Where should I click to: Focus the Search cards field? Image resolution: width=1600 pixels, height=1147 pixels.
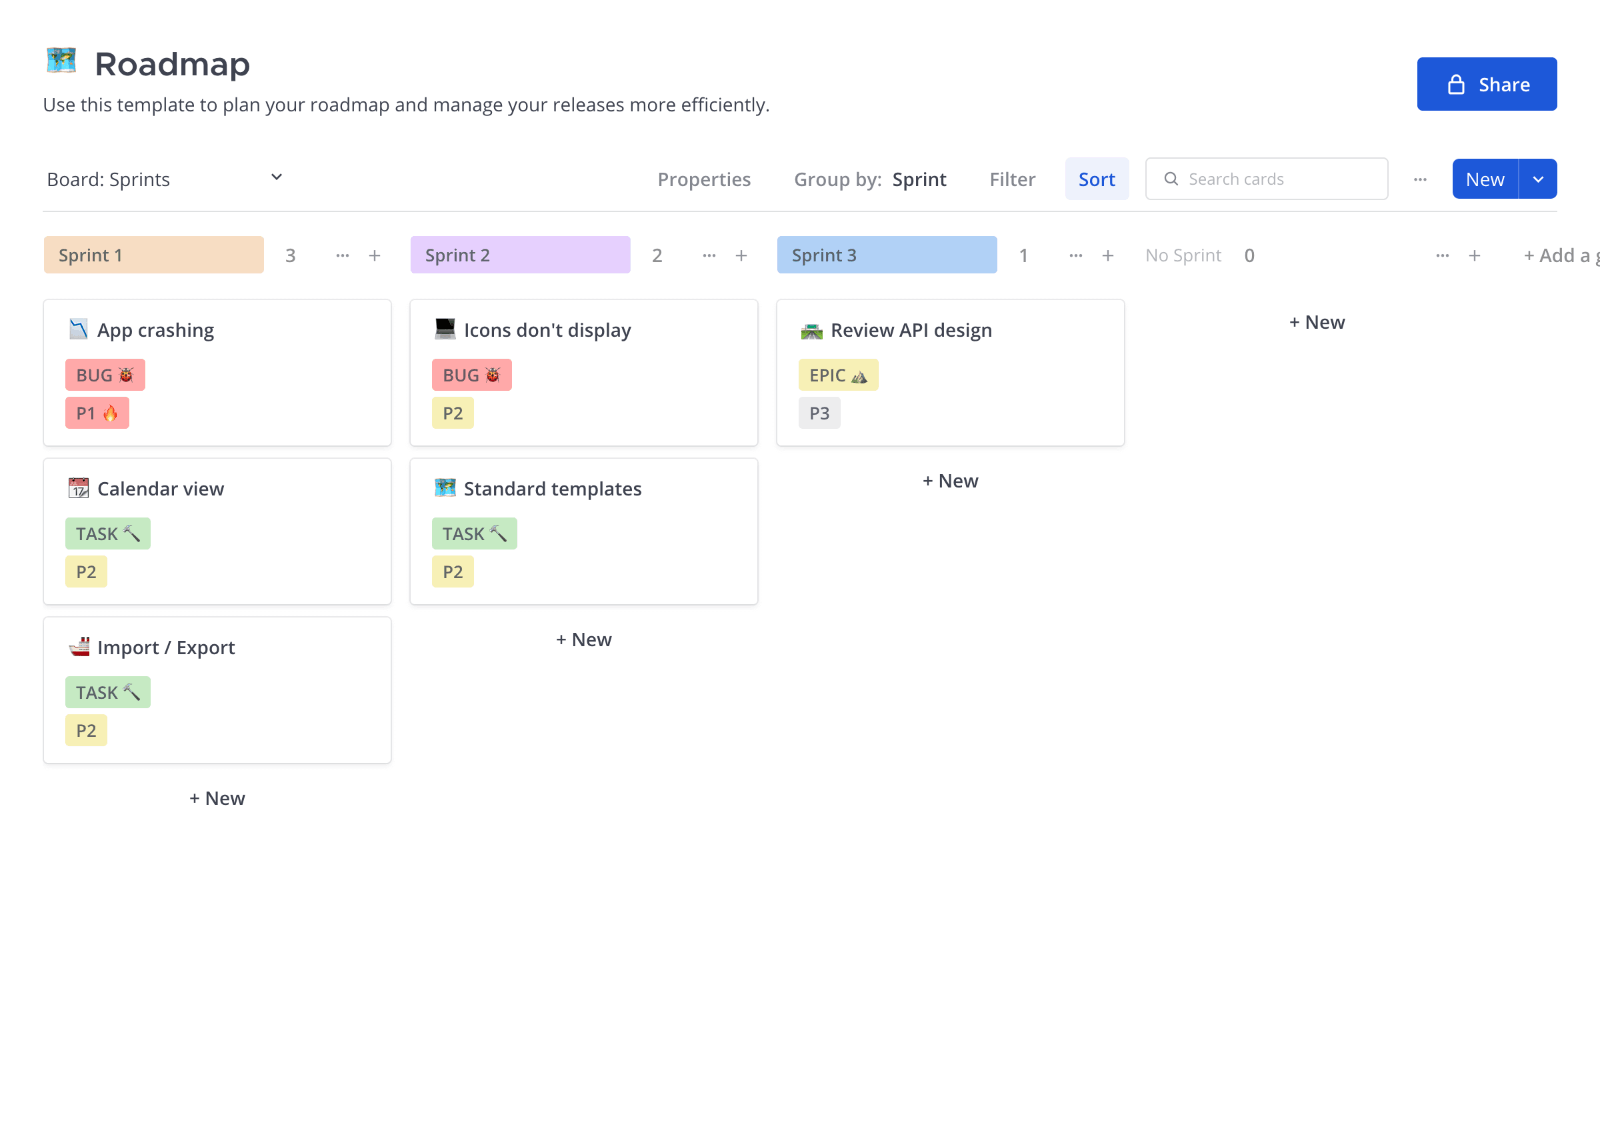click(x=1267, y=179)
